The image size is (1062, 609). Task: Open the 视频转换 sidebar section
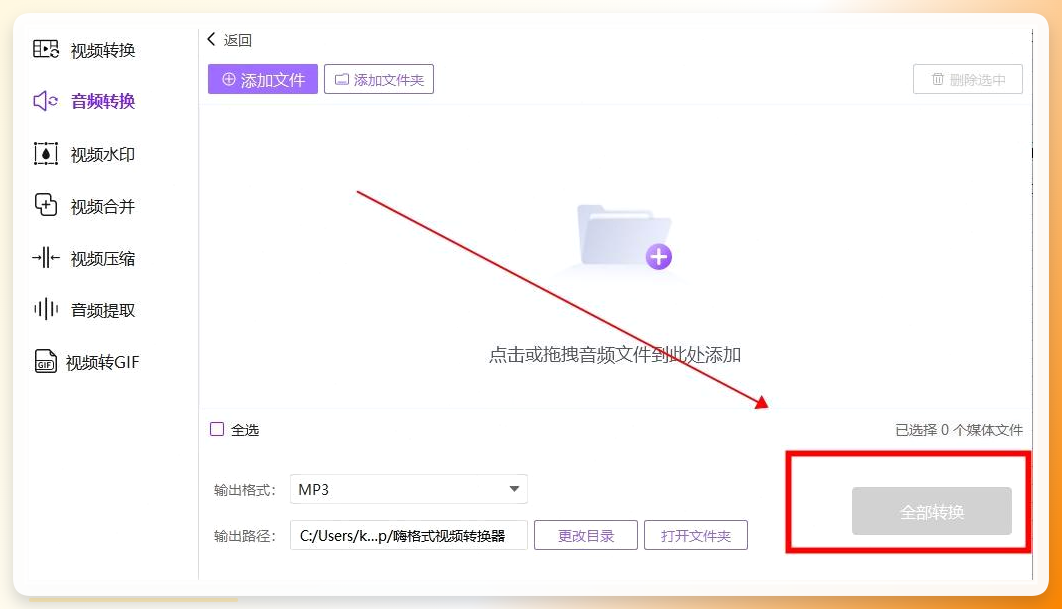coord(103,50)
